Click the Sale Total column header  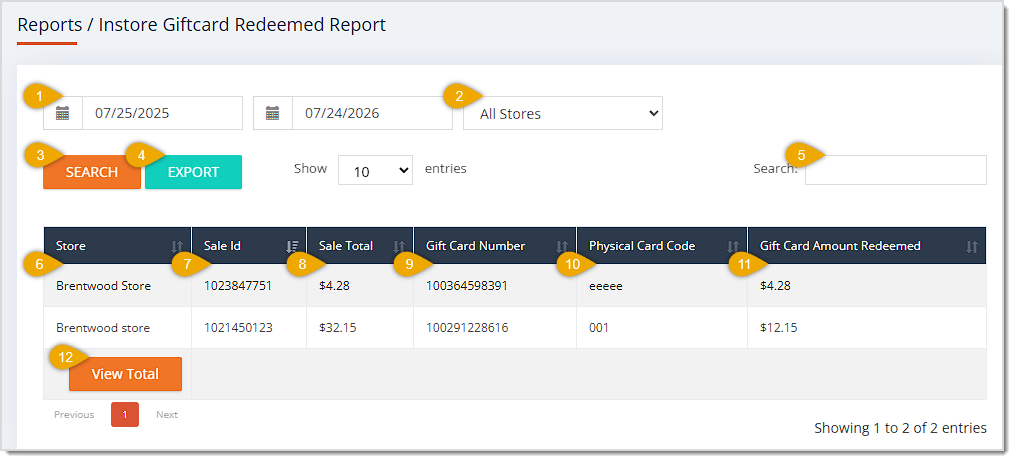tap(360, 246)
